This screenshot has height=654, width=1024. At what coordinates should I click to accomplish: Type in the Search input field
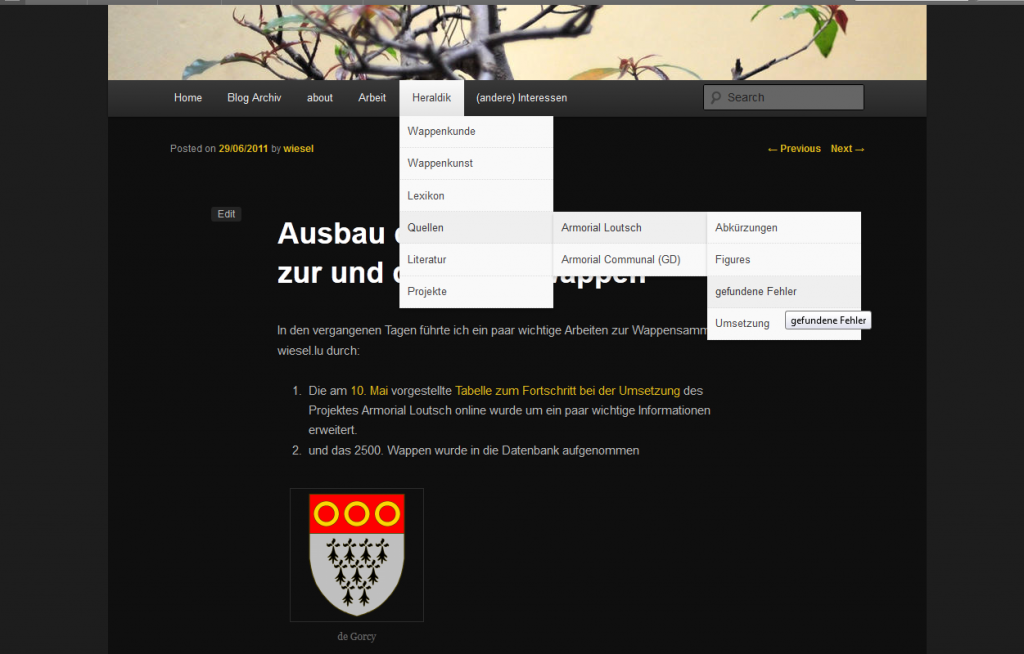[x=791, y=98]
